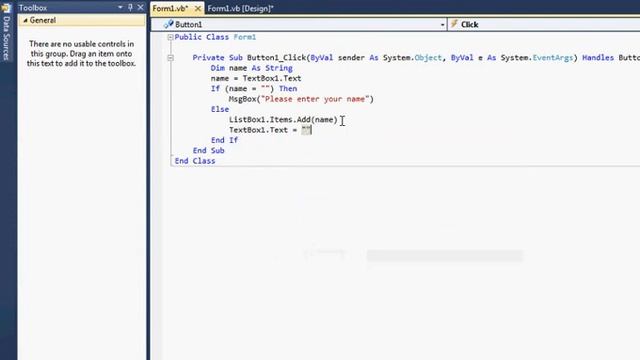640x360 pixels.
Task: Click the 'End If' line
Action: [x=224, y=140]
